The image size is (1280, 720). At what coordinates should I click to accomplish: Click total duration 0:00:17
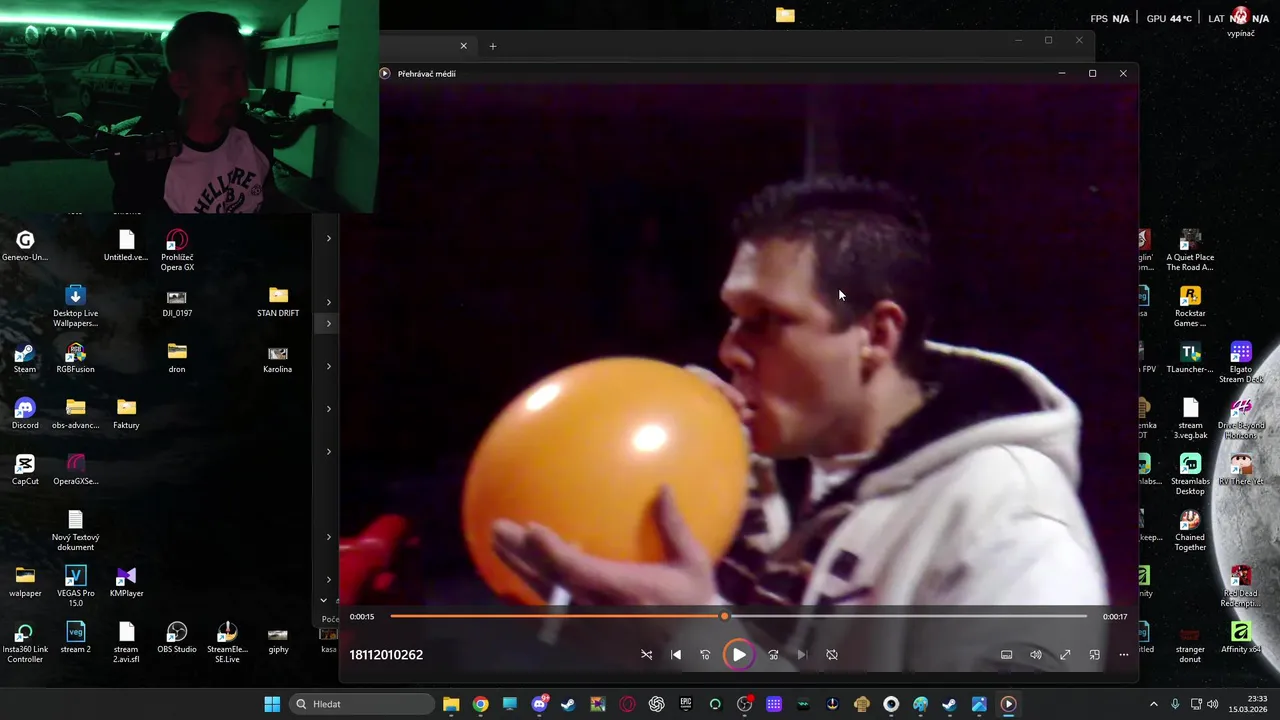tap(1115, 617)
